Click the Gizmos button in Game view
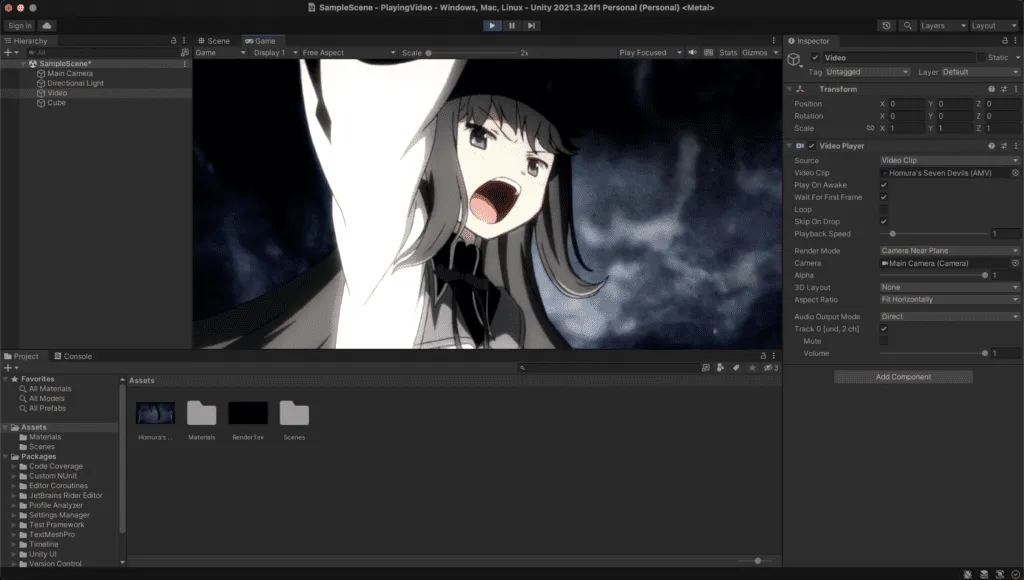Screen dimensions: 1024x580 (754, 52)
